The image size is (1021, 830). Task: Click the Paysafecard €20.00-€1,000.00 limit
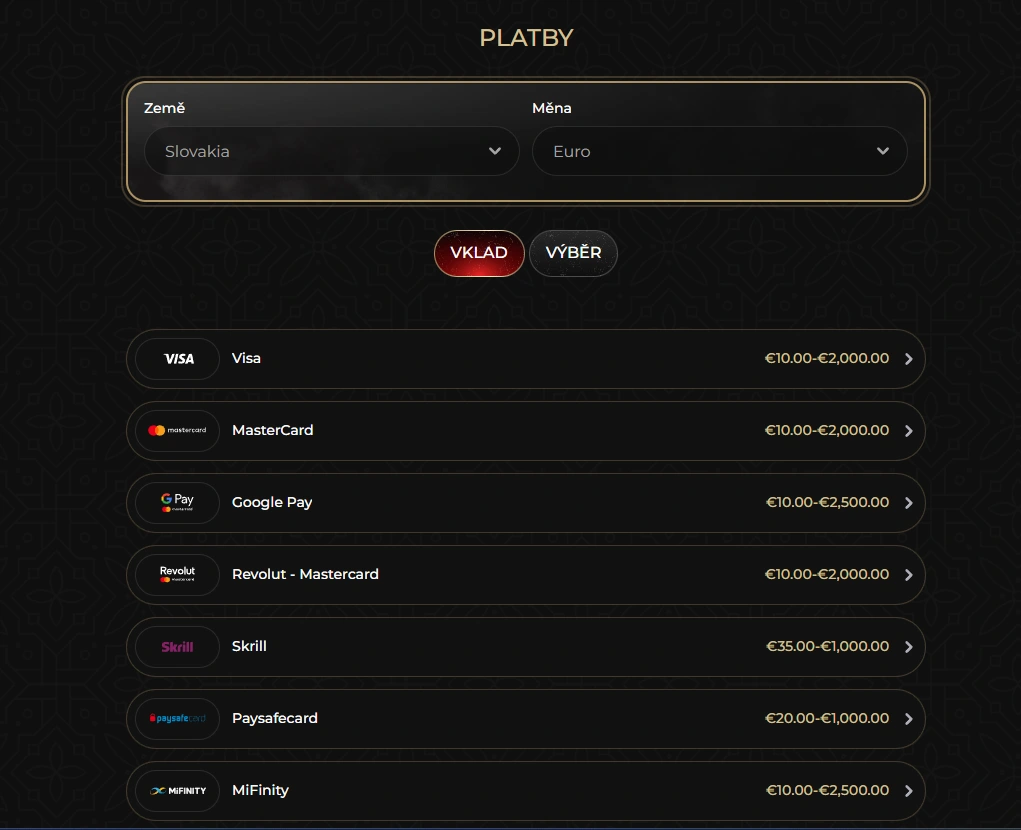827,719
